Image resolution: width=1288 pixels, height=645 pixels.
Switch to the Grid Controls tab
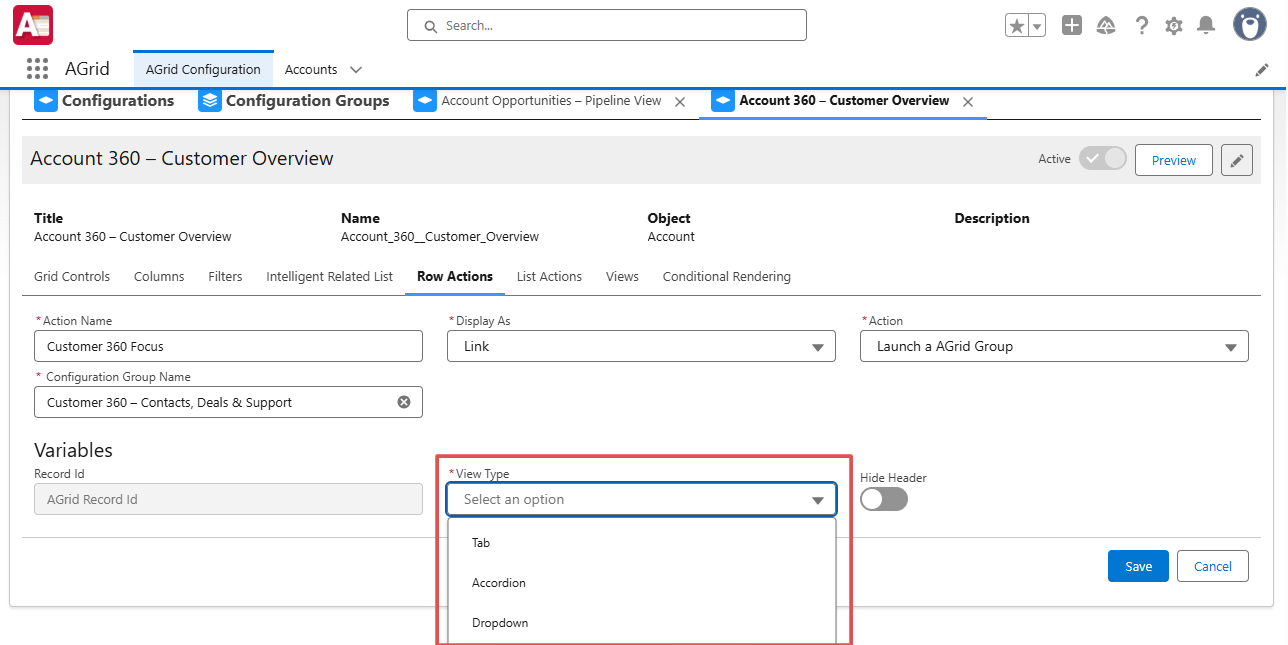72,276
